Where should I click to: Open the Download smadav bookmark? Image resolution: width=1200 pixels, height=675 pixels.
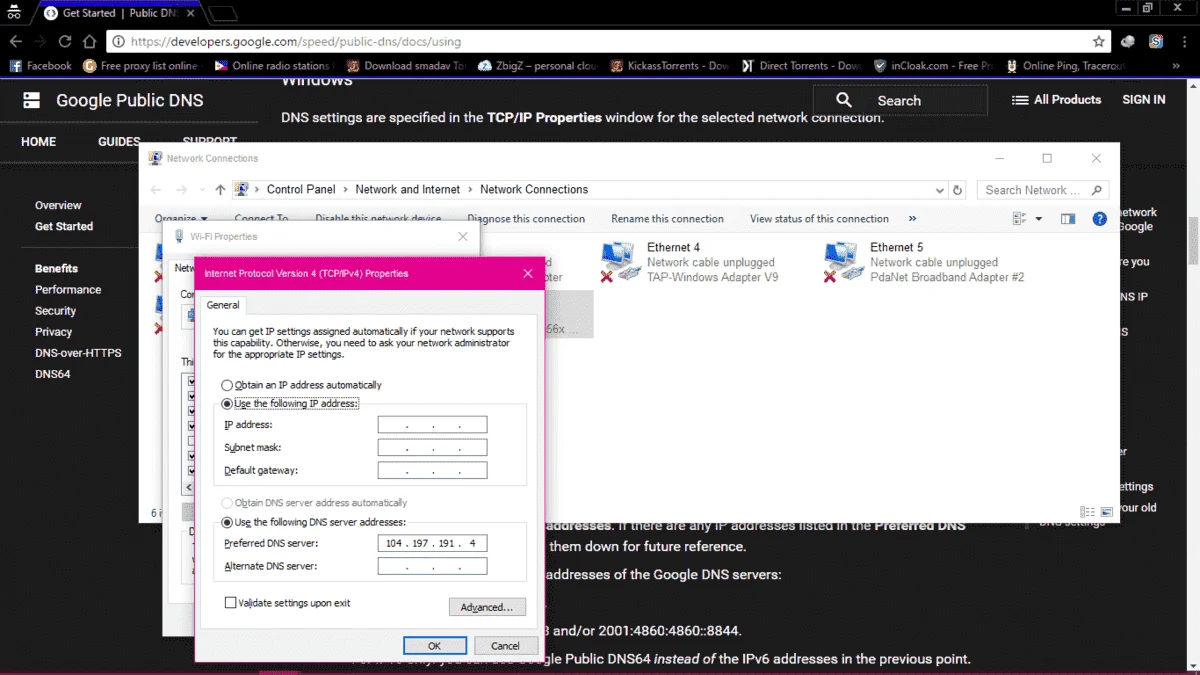pos(405,66)
